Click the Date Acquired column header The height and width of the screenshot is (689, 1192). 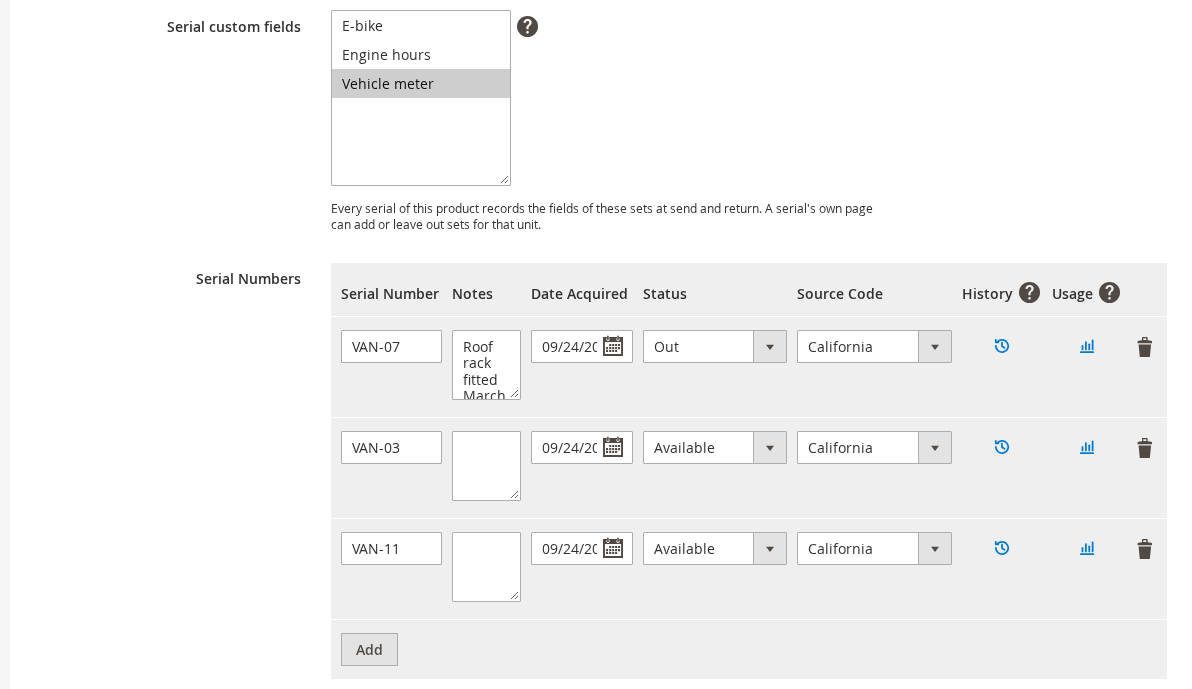click(579, 294)
